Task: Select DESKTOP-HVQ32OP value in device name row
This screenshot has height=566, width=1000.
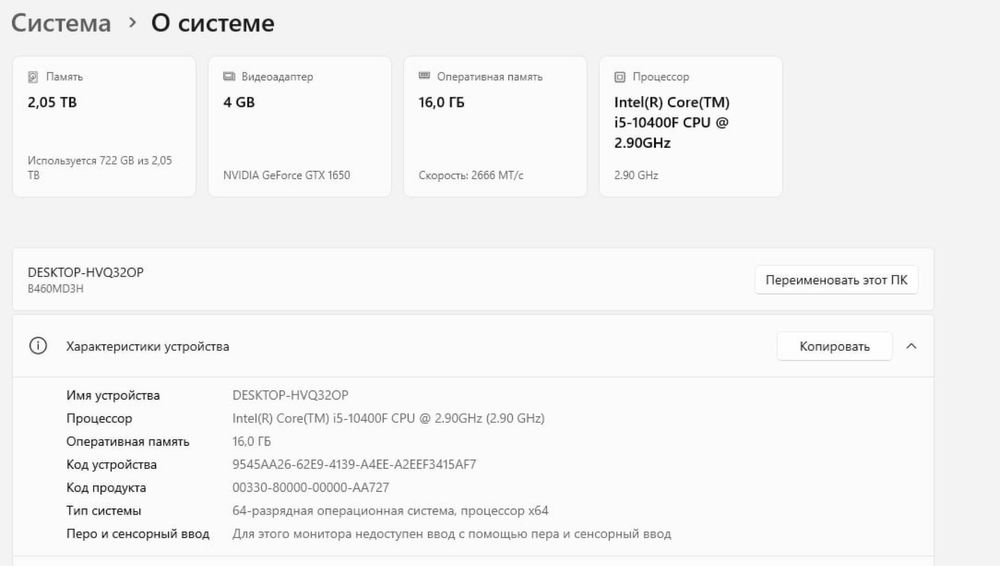Action: 290,396
